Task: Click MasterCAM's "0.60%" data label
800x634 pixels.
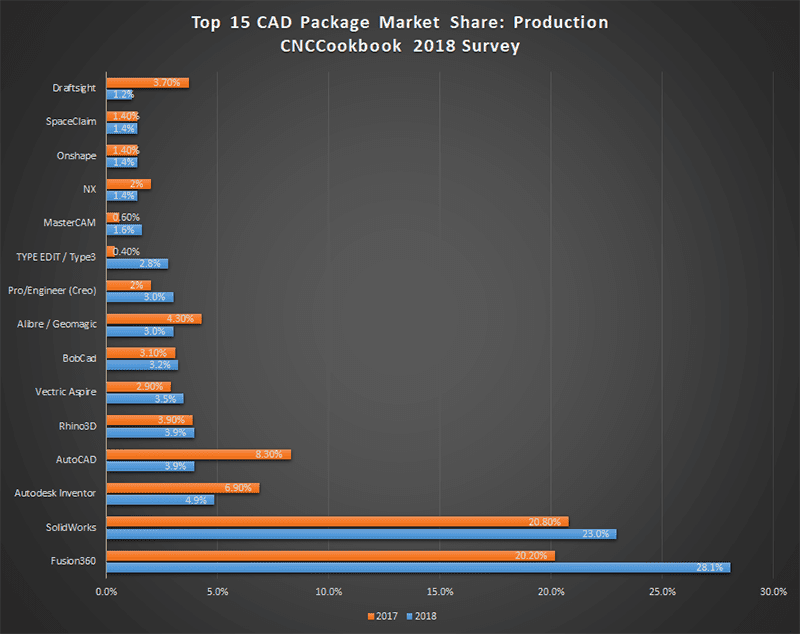Action: pos(126,217)
